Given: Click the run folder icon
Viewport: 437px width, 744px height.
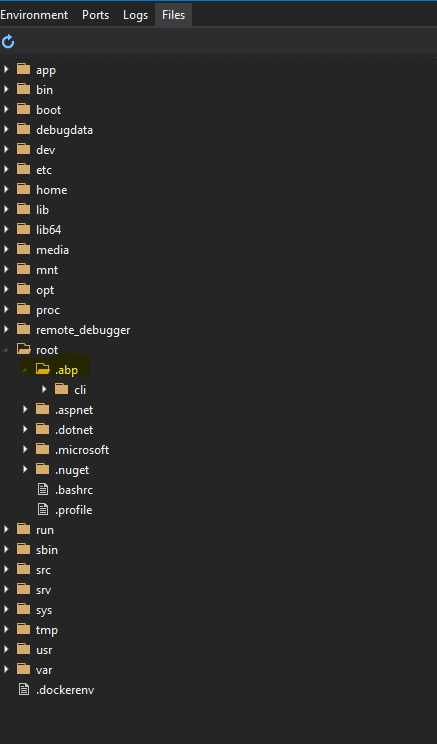Looking at the screenshot, I should (x=23, y=529).
